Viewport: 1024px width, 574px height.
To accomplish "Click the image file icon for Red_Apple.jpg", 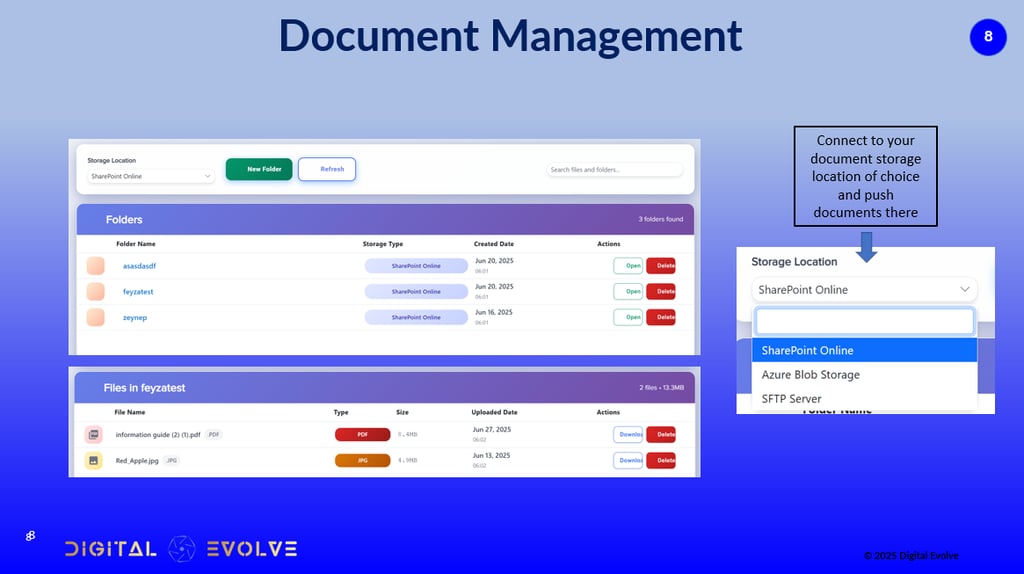I will click(x=93, y=460).
